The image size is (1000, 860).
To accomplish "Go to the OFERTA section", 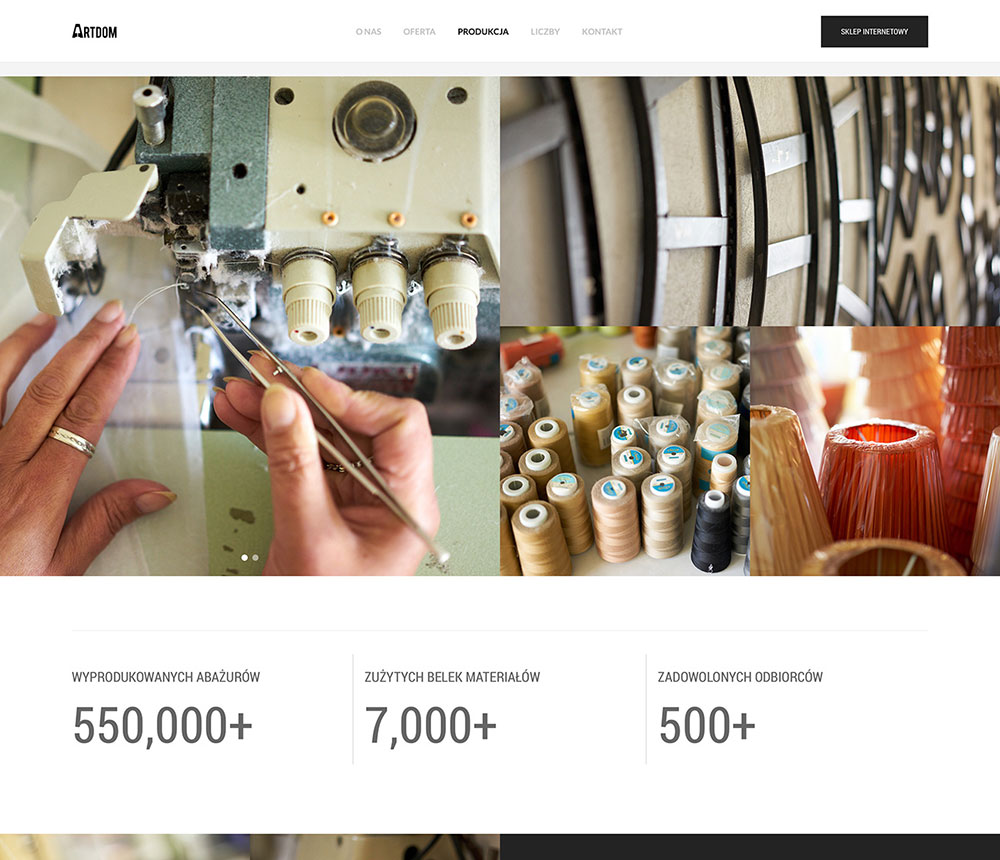I will tap(419, 31).
